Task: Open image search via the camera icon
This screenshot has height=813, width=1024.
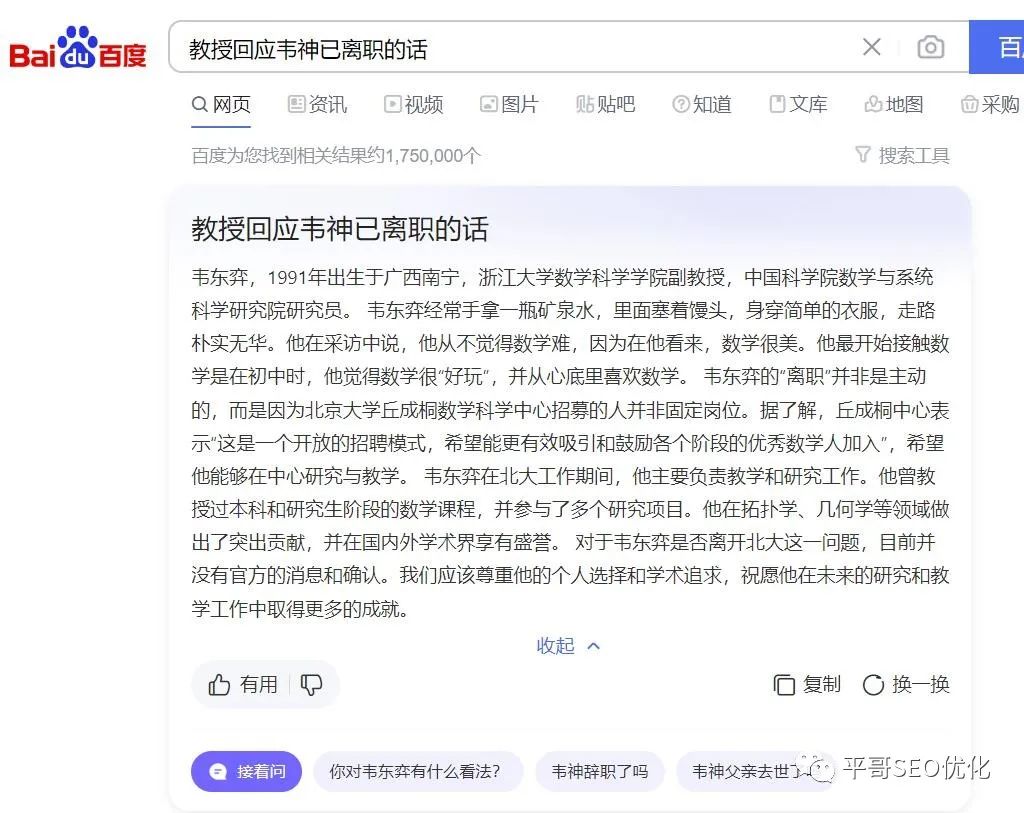Action: click(931, 47)
